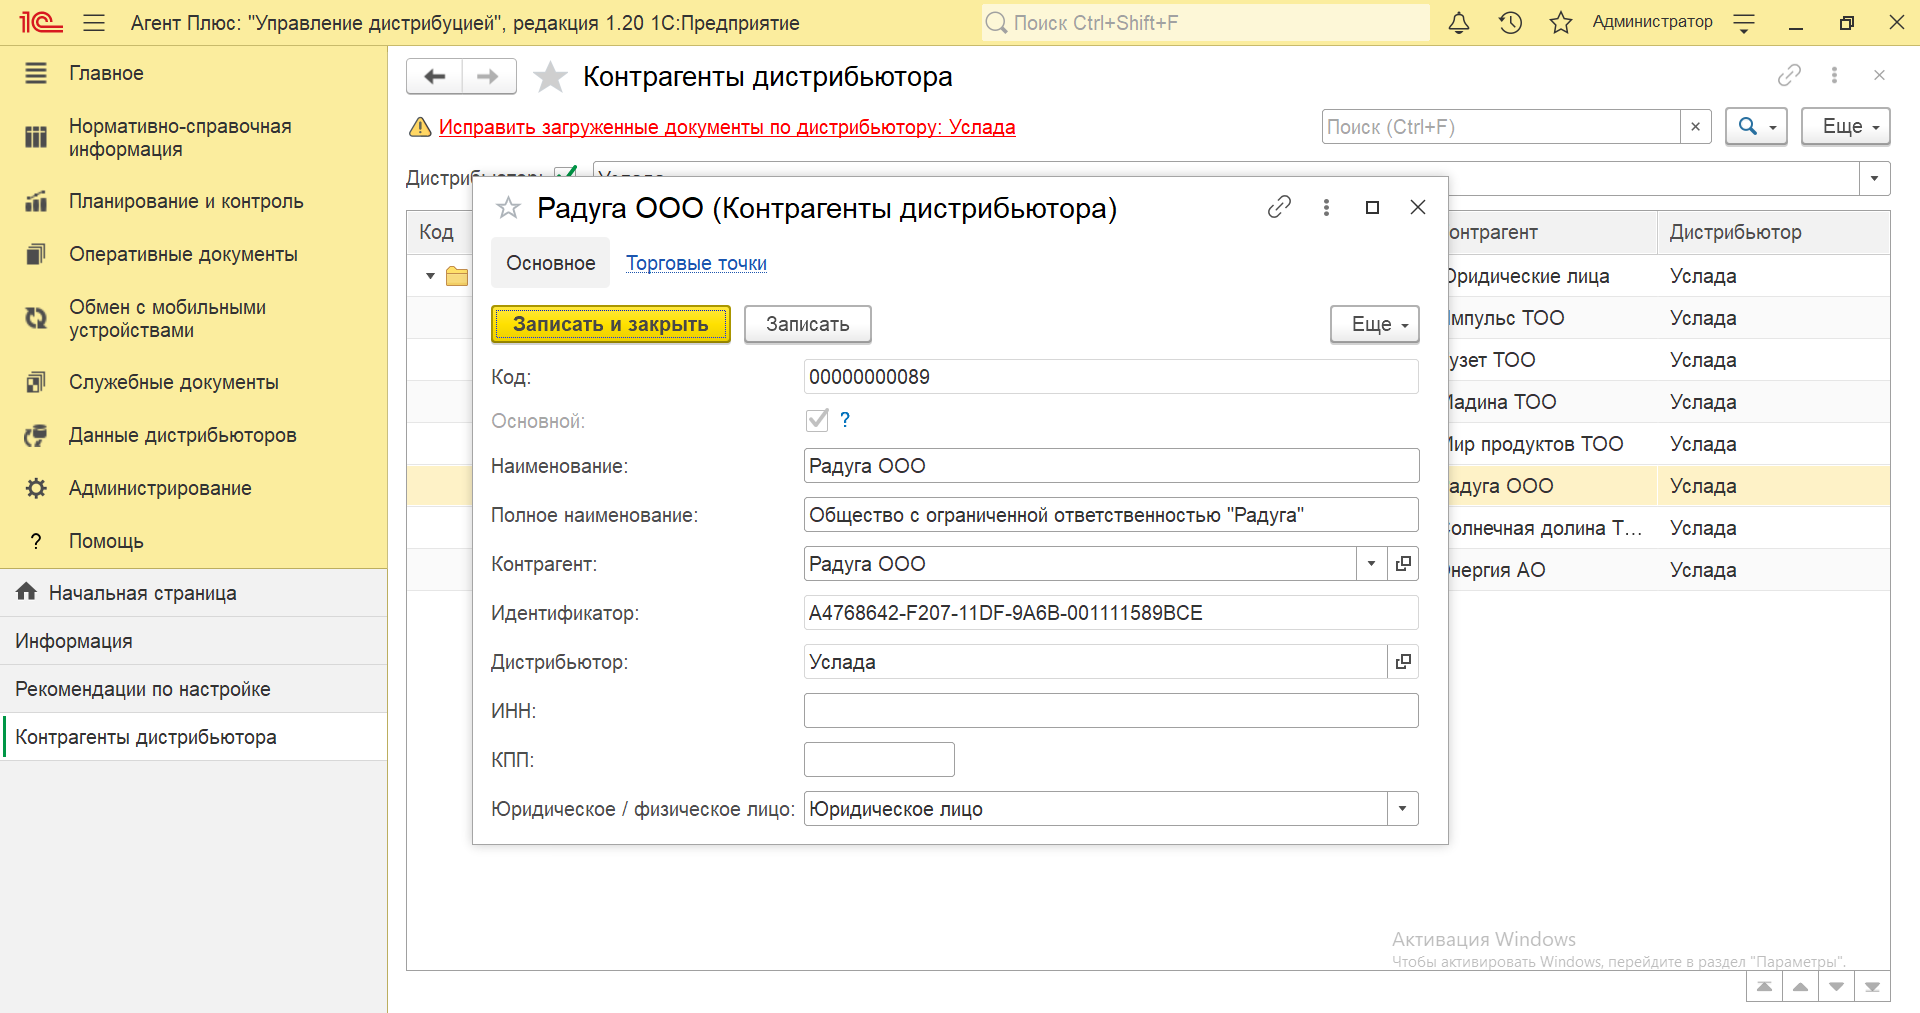1920x1013 pixels.
Task: Clear the list search field with X
Action: [x=1695, y=127]
